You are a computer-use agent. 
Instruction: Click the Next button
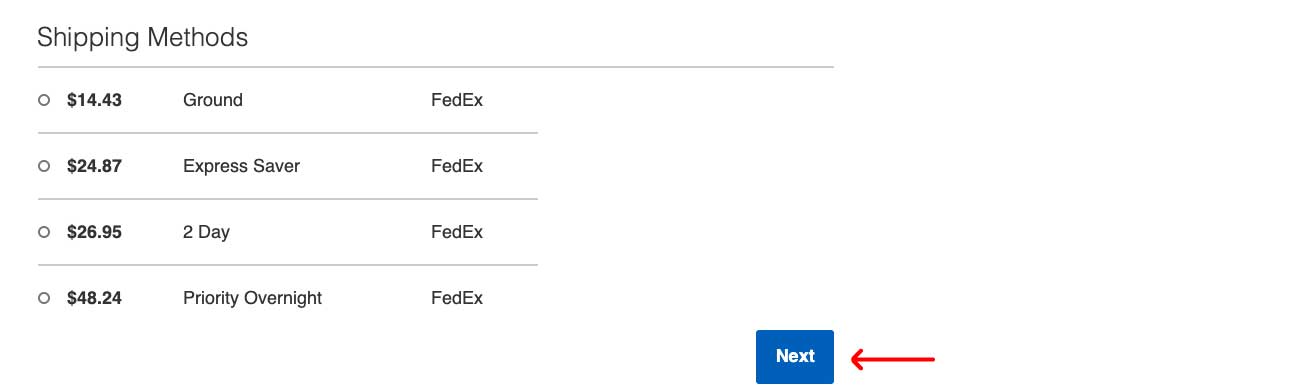coord(795,356)
